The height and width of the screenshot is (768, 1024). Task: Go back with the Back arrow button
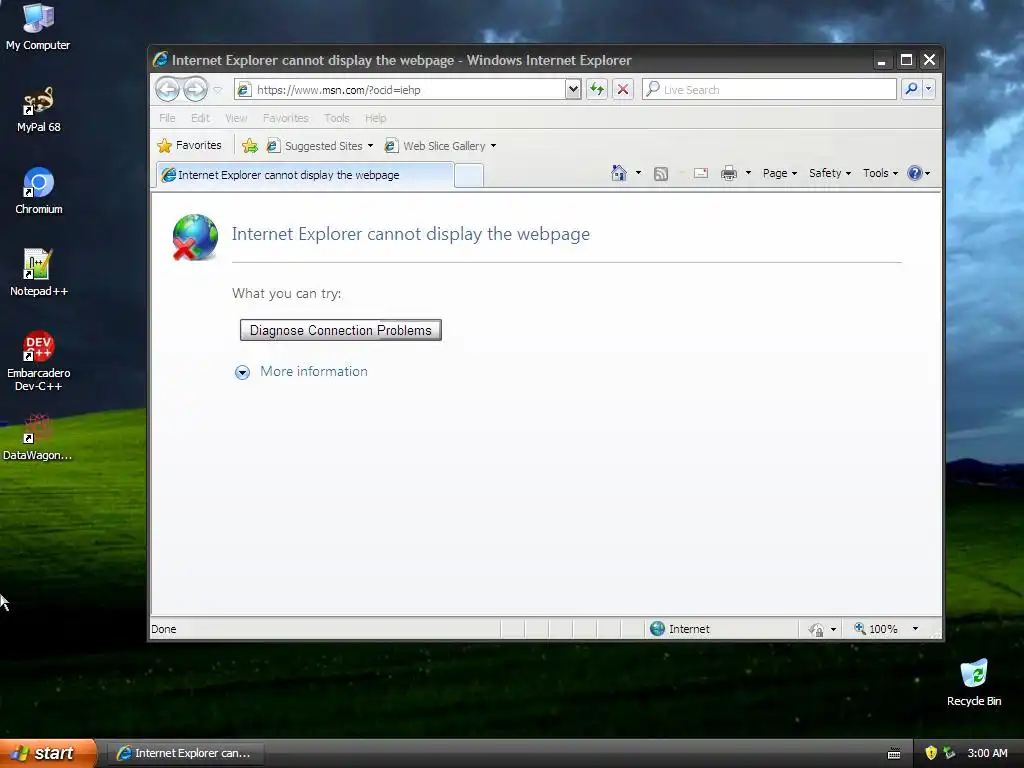(x=168, y=89)
